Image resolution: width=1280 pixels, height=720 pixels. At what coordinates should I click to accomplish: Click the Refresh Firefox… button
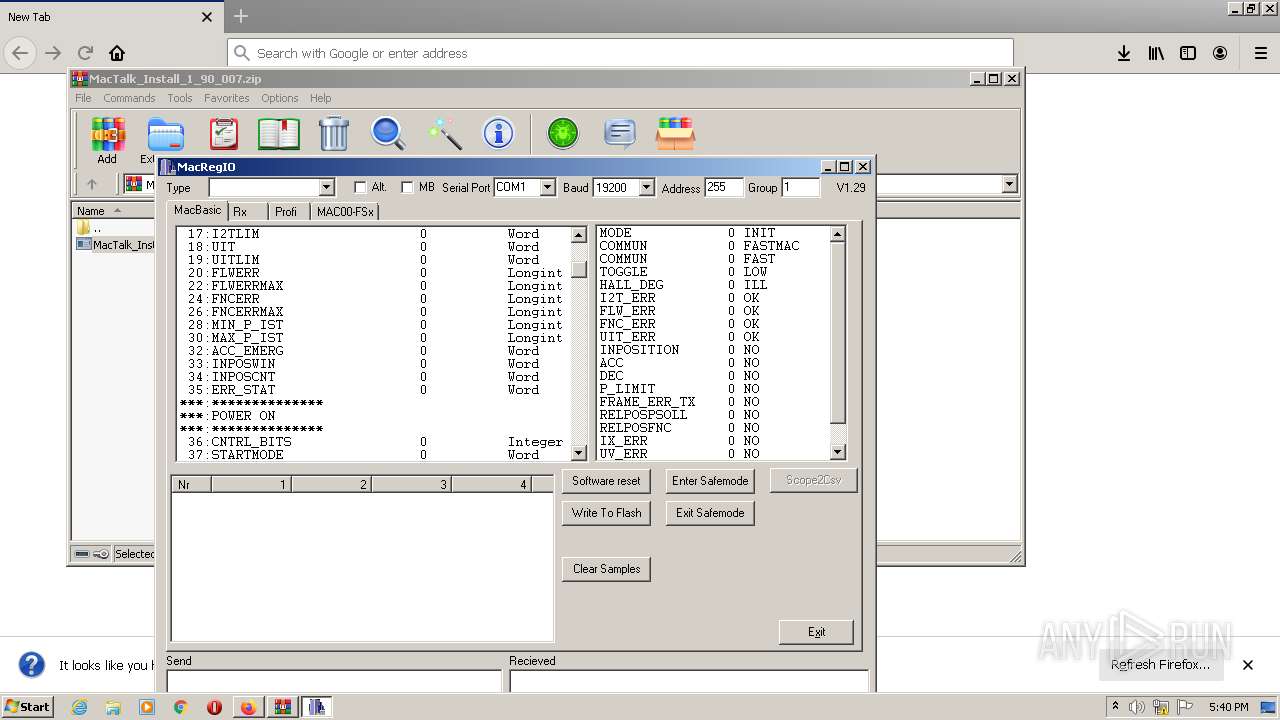[1160, 664]
